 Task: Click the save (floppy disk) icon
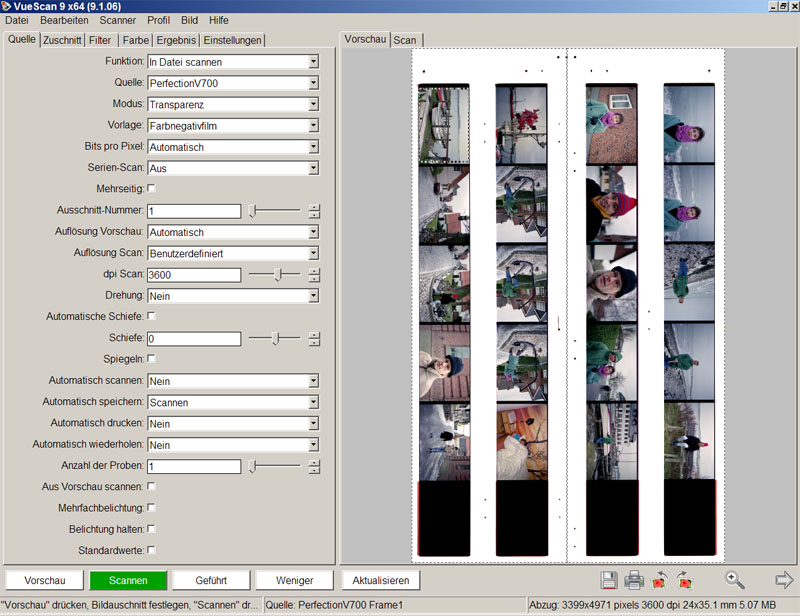tap(609, 580)
